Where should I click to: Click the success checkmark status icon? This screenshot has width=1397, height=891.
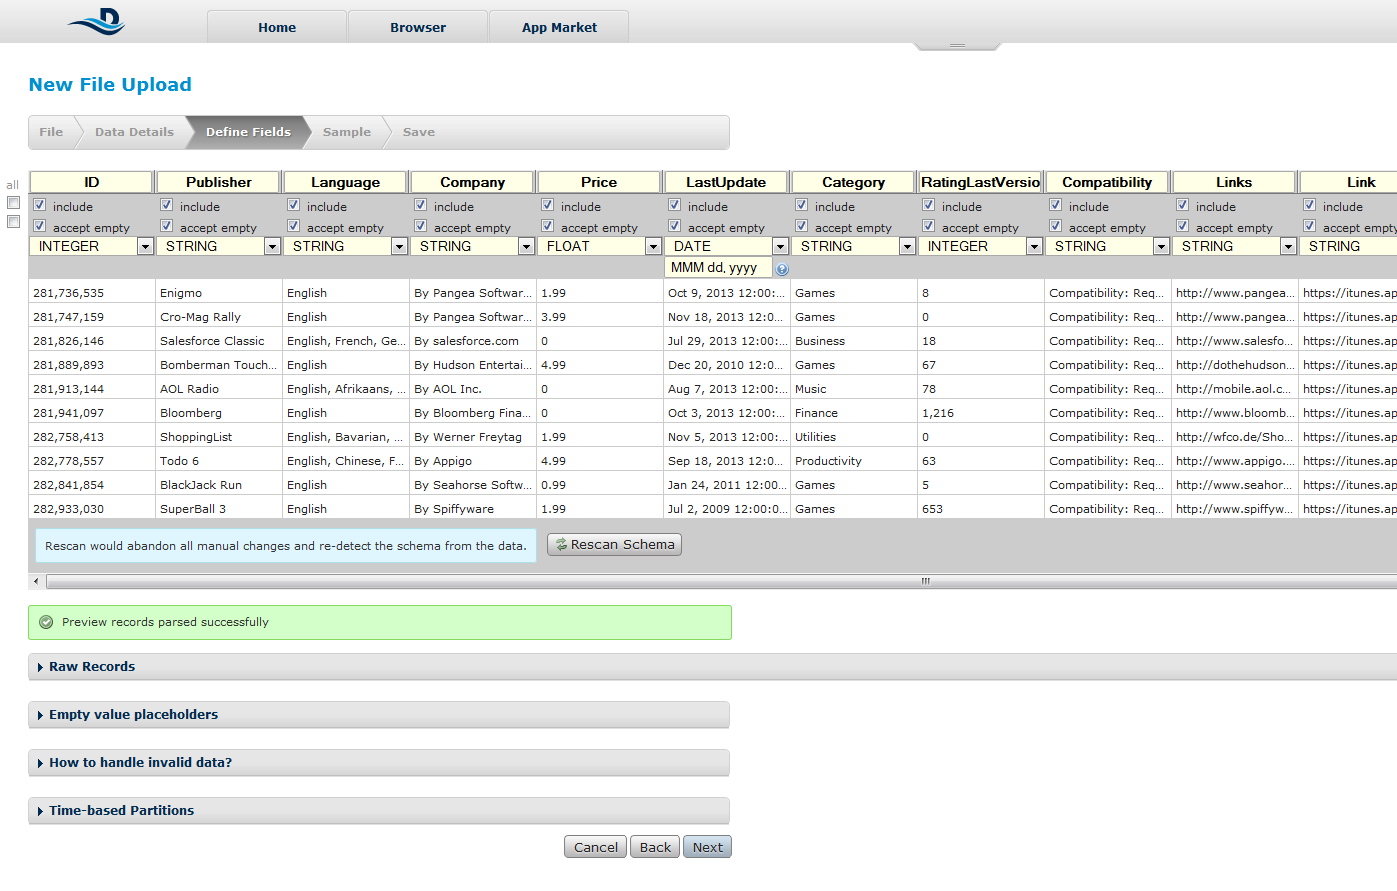[x=46, y=622]
